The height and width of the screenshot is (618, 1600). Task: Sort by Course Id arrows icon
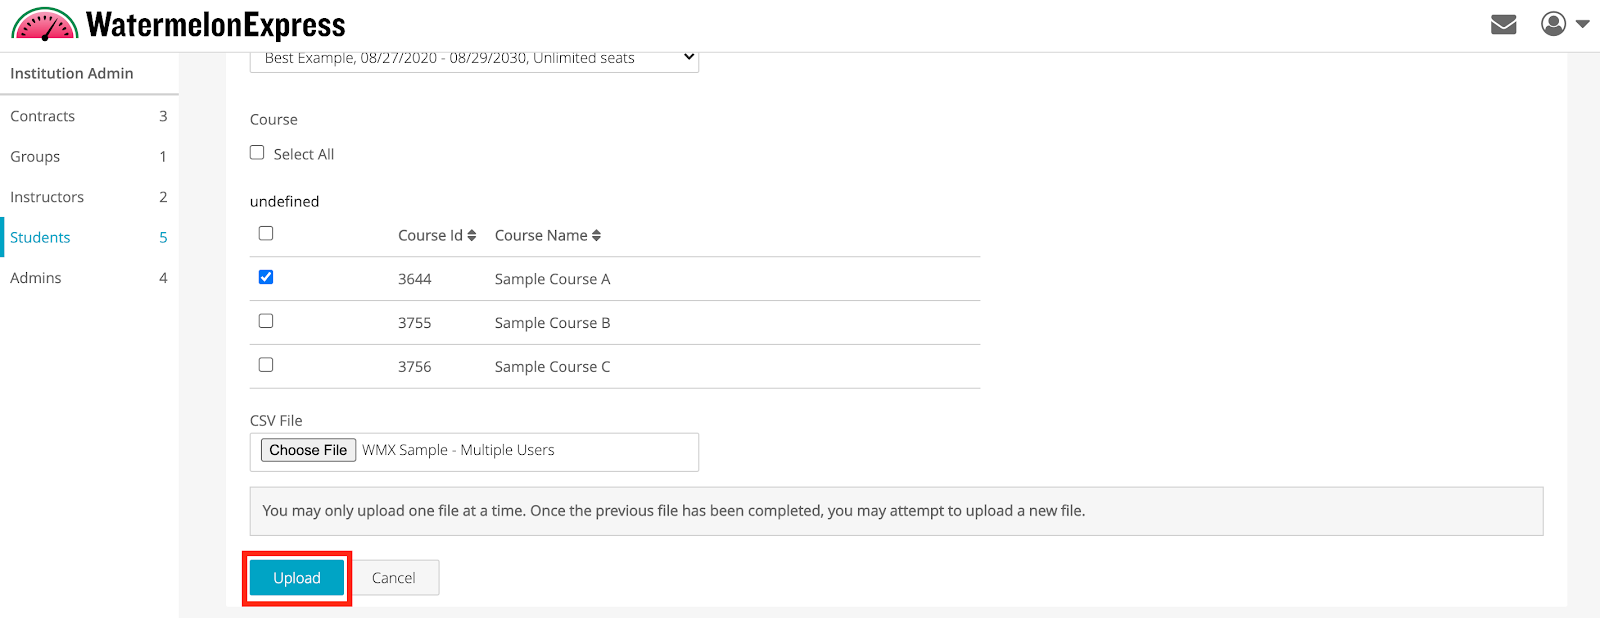pyautogui.click(x=472, y=236)
